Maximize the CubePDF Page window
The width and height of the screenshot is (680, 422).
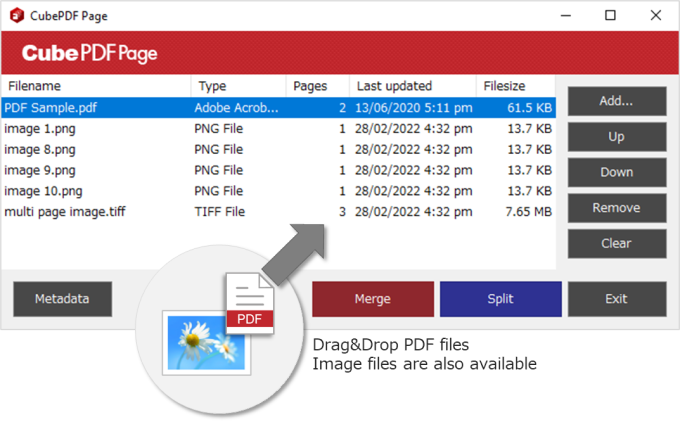[x=610, y=16]
